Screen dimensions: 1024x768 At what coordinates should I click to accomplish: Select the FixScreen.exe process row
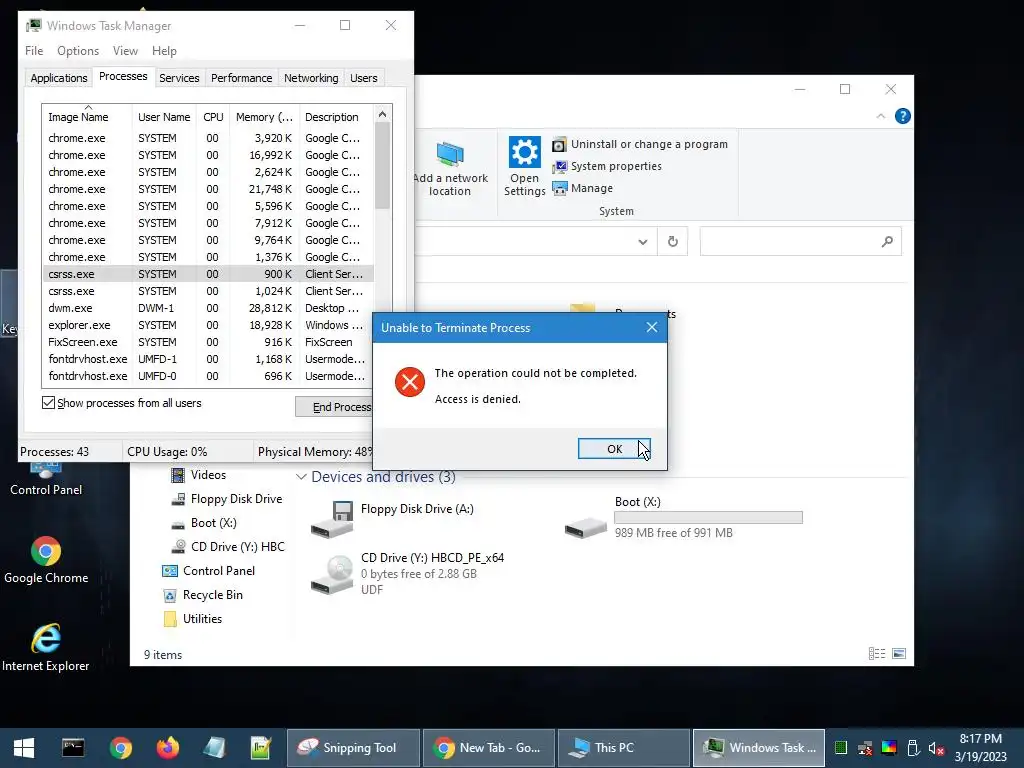(x=208, y=342)
